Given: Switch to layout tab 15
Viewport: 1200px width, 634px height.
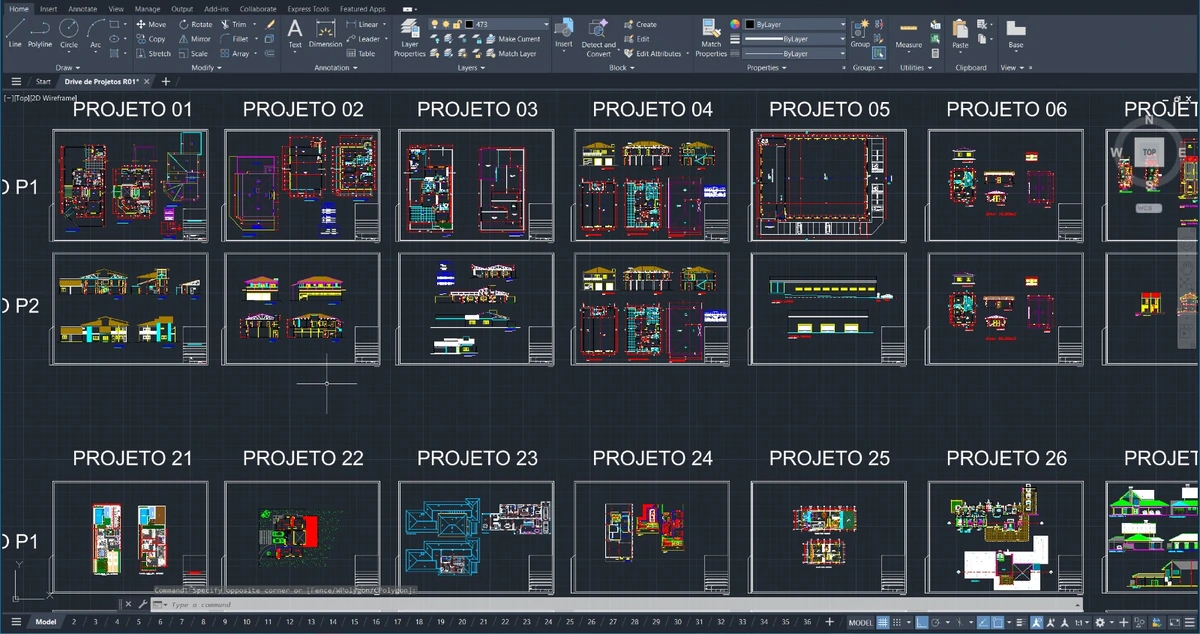Looking at the screenshot, I should [356, 622].
